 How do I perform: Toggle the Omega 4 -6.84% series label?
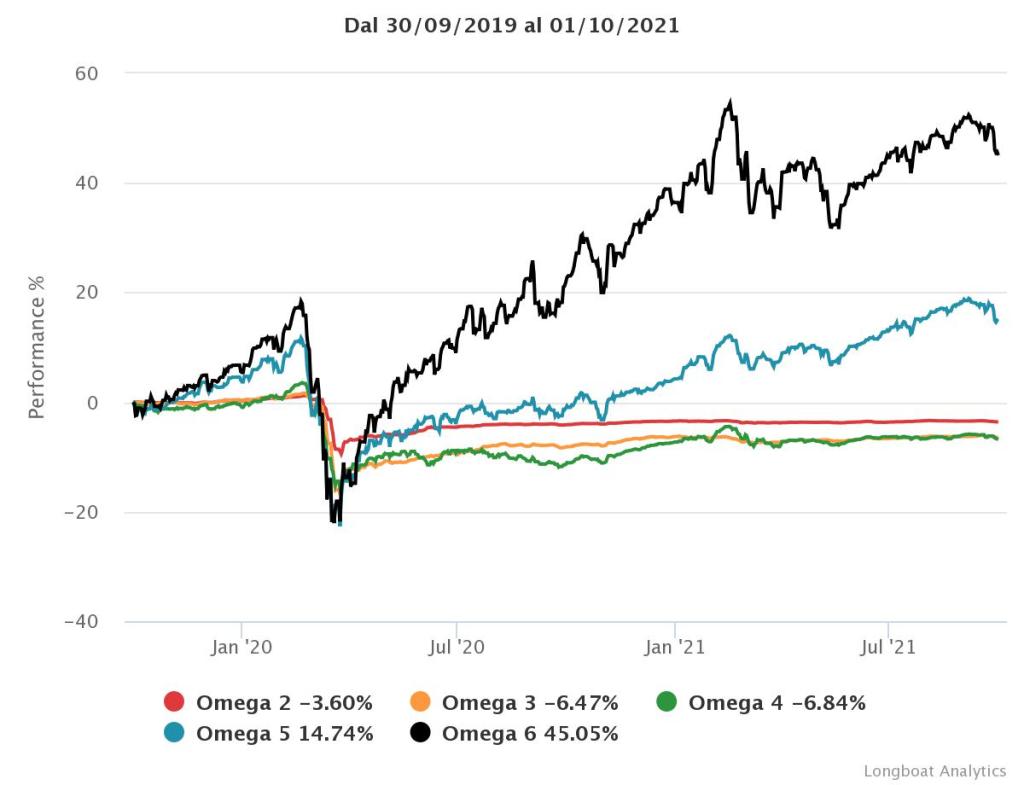777,702
